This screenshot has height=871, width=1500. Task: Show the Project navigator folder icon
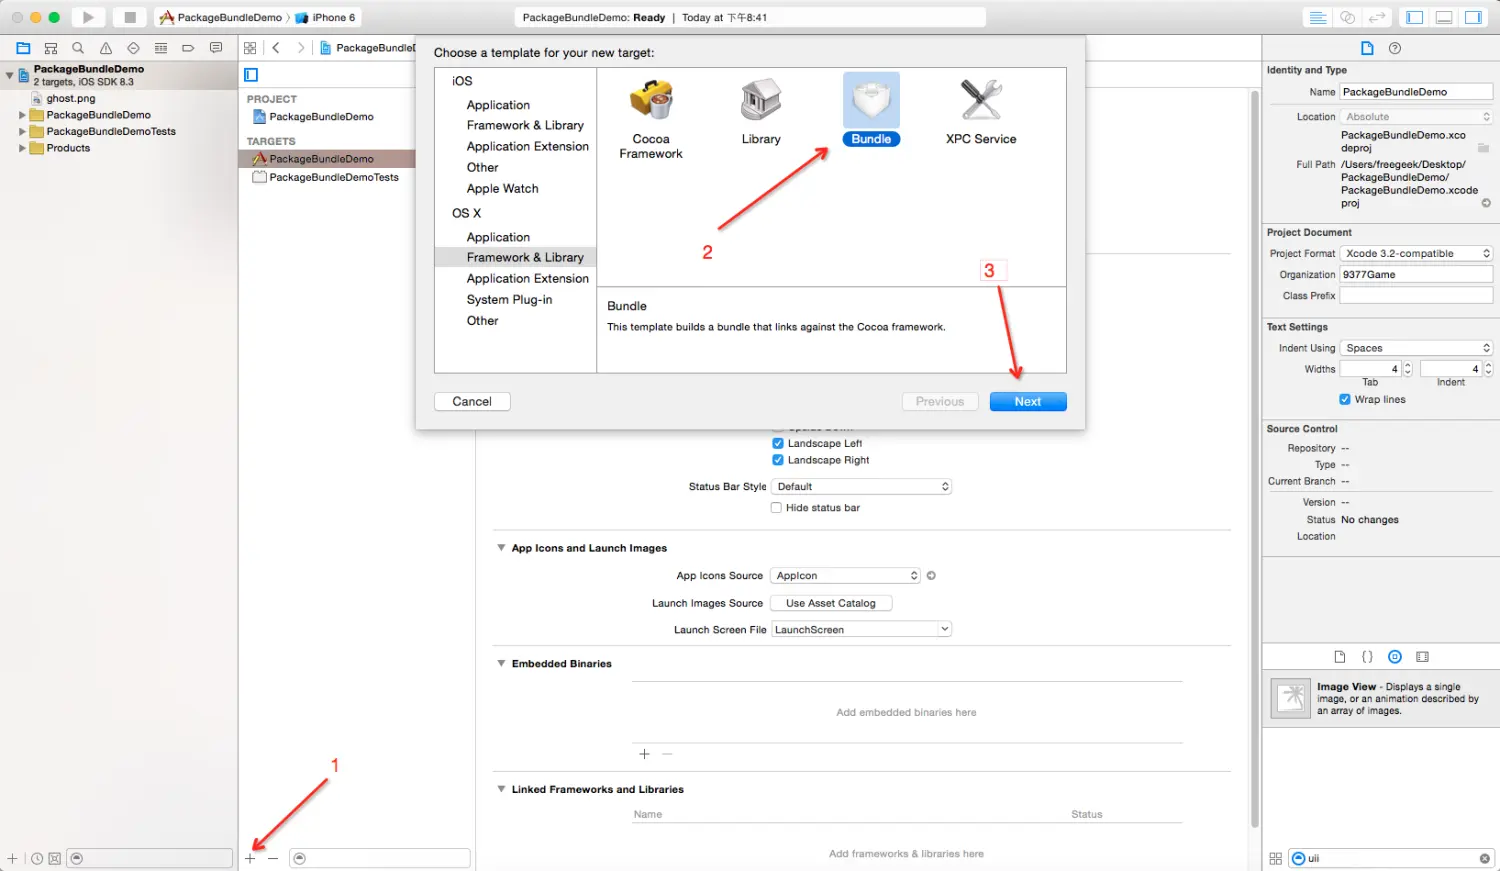[x=23, y=48]
